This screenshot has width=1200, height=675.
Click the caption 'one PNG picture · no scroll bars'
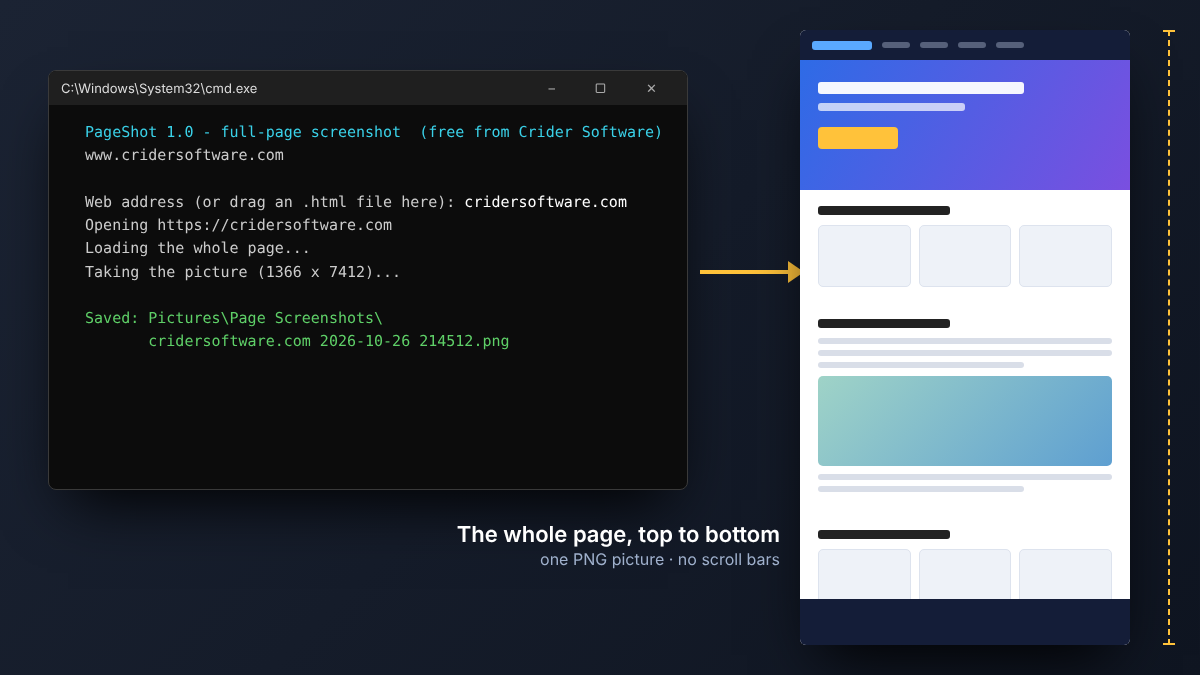(660, 559)
